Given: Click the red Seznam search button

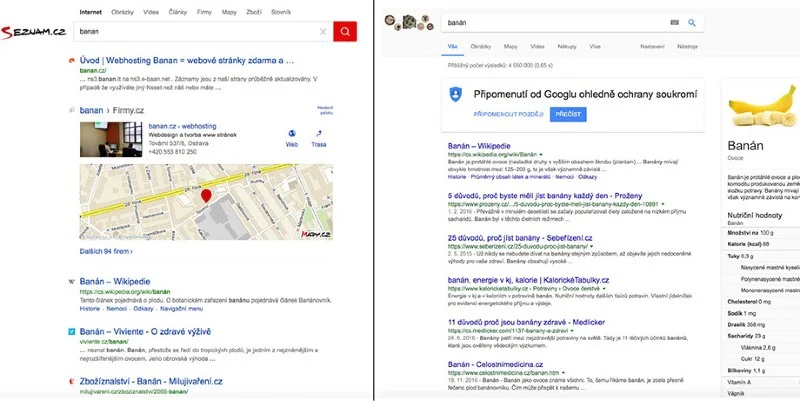Looking at the screenshot, I should coord(345,31).
